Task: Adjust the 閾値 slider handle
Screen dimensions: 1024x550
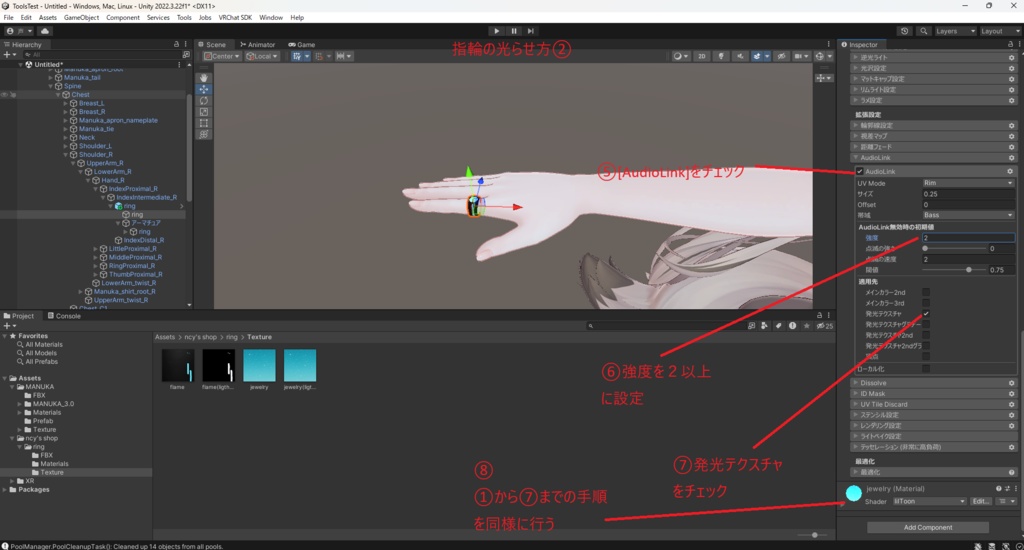Action: point(968,270)
